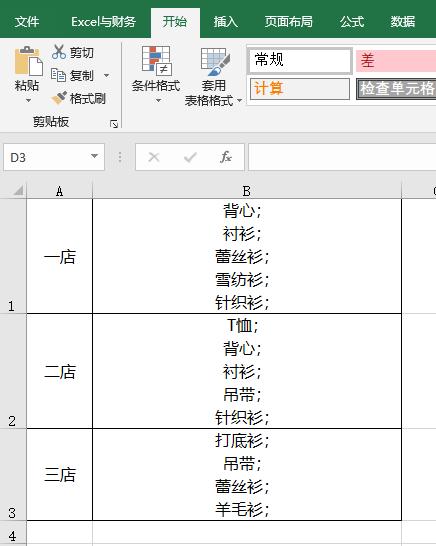Screen dimensions: 436x546
Task: Expand the Copy options arrow
Action: click(x=107, y=75)
